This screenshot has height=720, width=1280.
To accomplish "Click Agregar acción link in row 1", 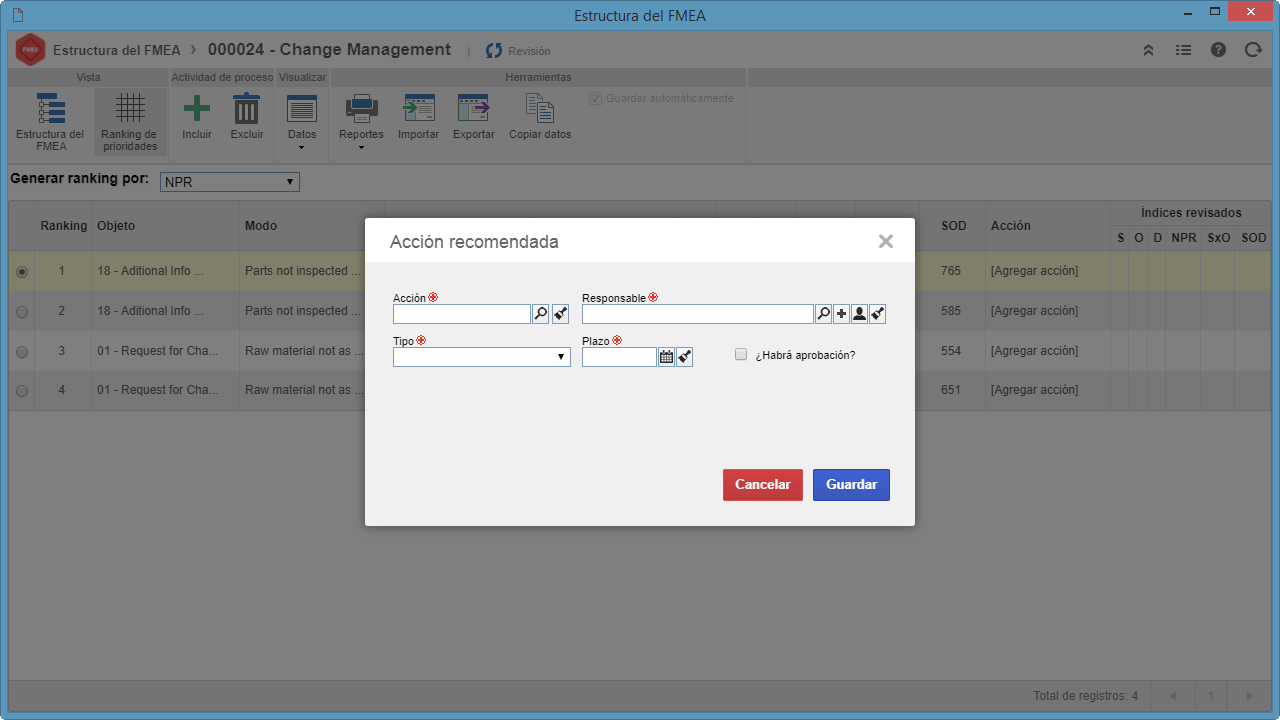I will click(x=1034, y=271).
